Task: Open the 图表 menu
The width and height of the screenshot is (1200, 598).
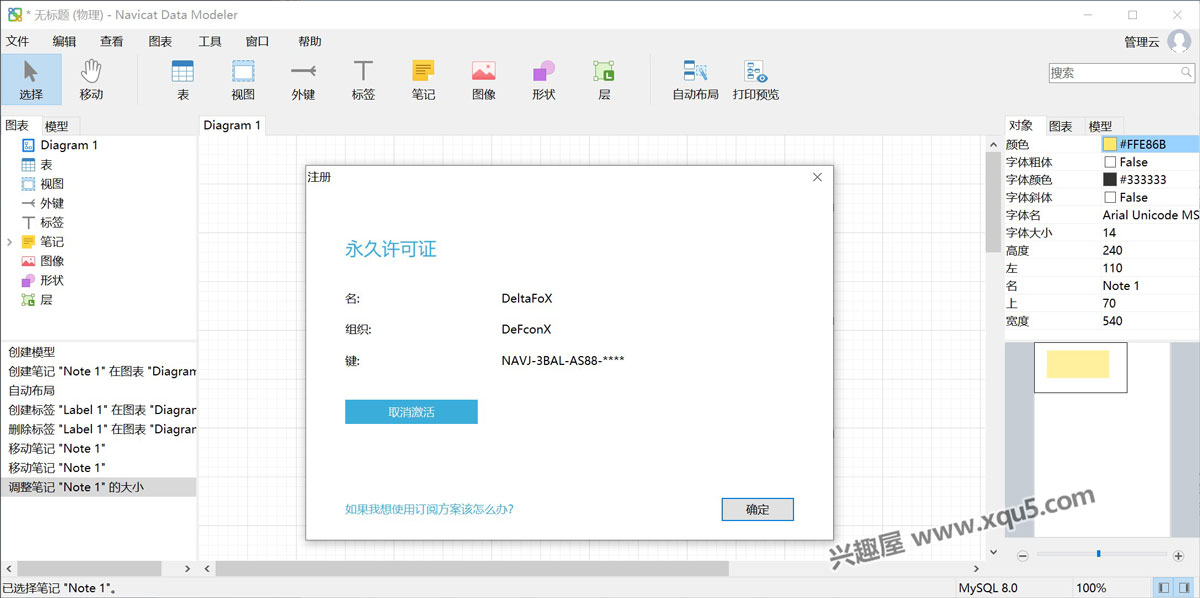Action: tap(160, 41)
